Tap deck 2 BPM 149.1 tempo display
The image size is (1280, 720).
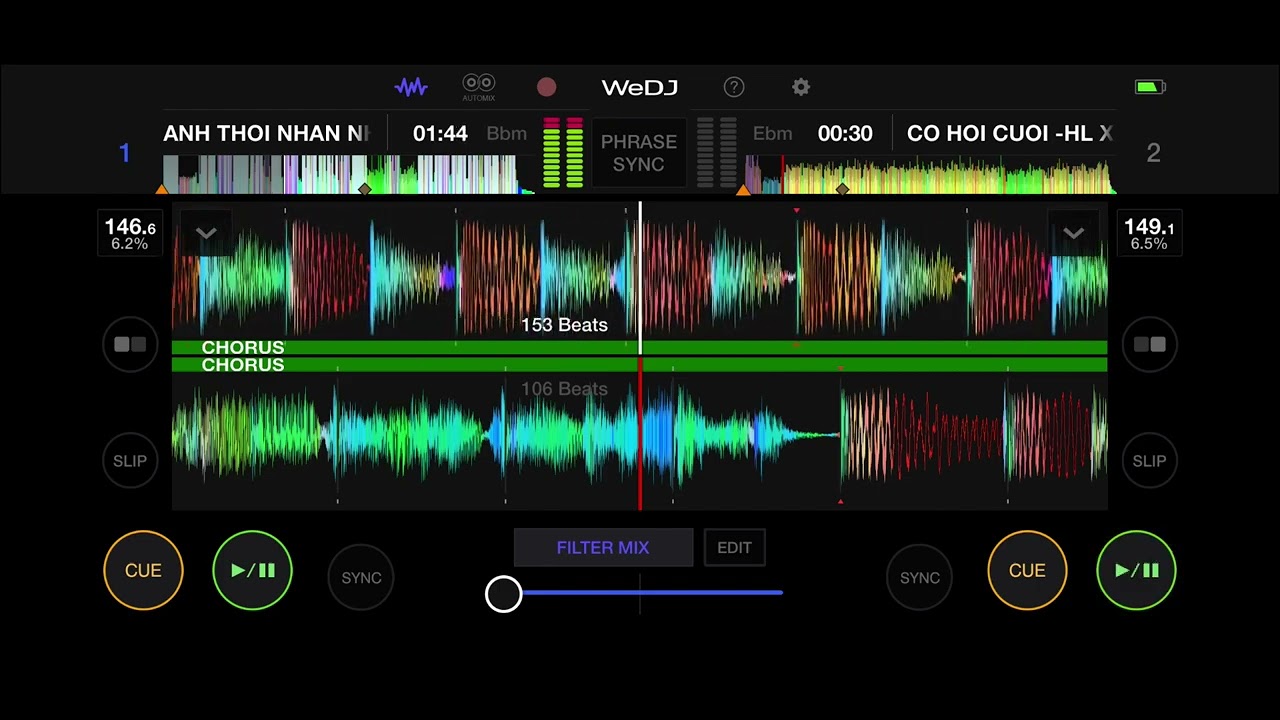(1149, 234)
